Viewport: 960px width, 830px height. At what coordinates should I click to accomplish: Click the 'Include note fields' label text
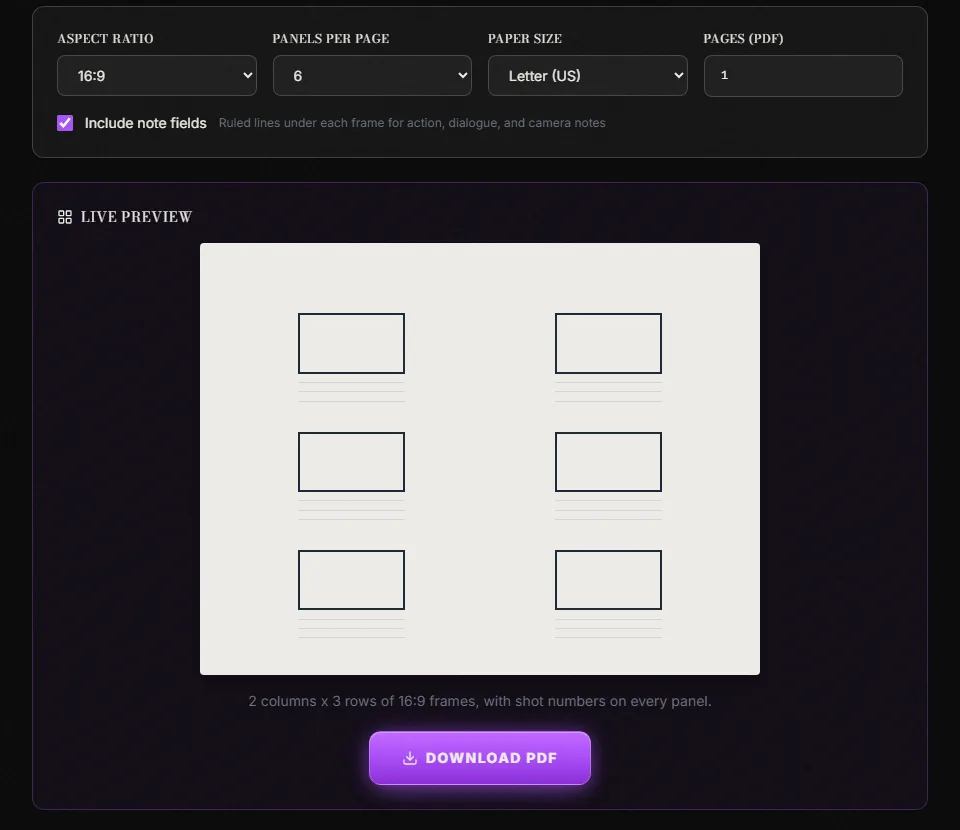point(146,123)
